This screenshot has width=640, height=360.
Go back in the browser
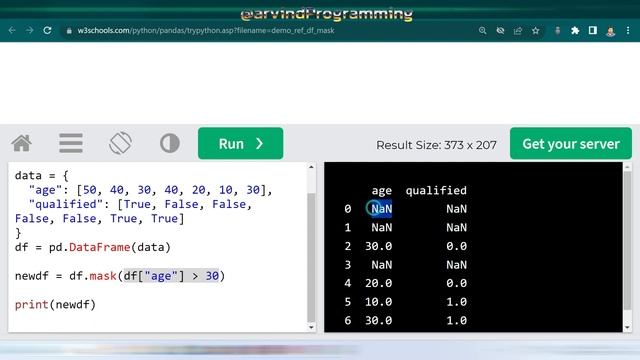(12, 30)
